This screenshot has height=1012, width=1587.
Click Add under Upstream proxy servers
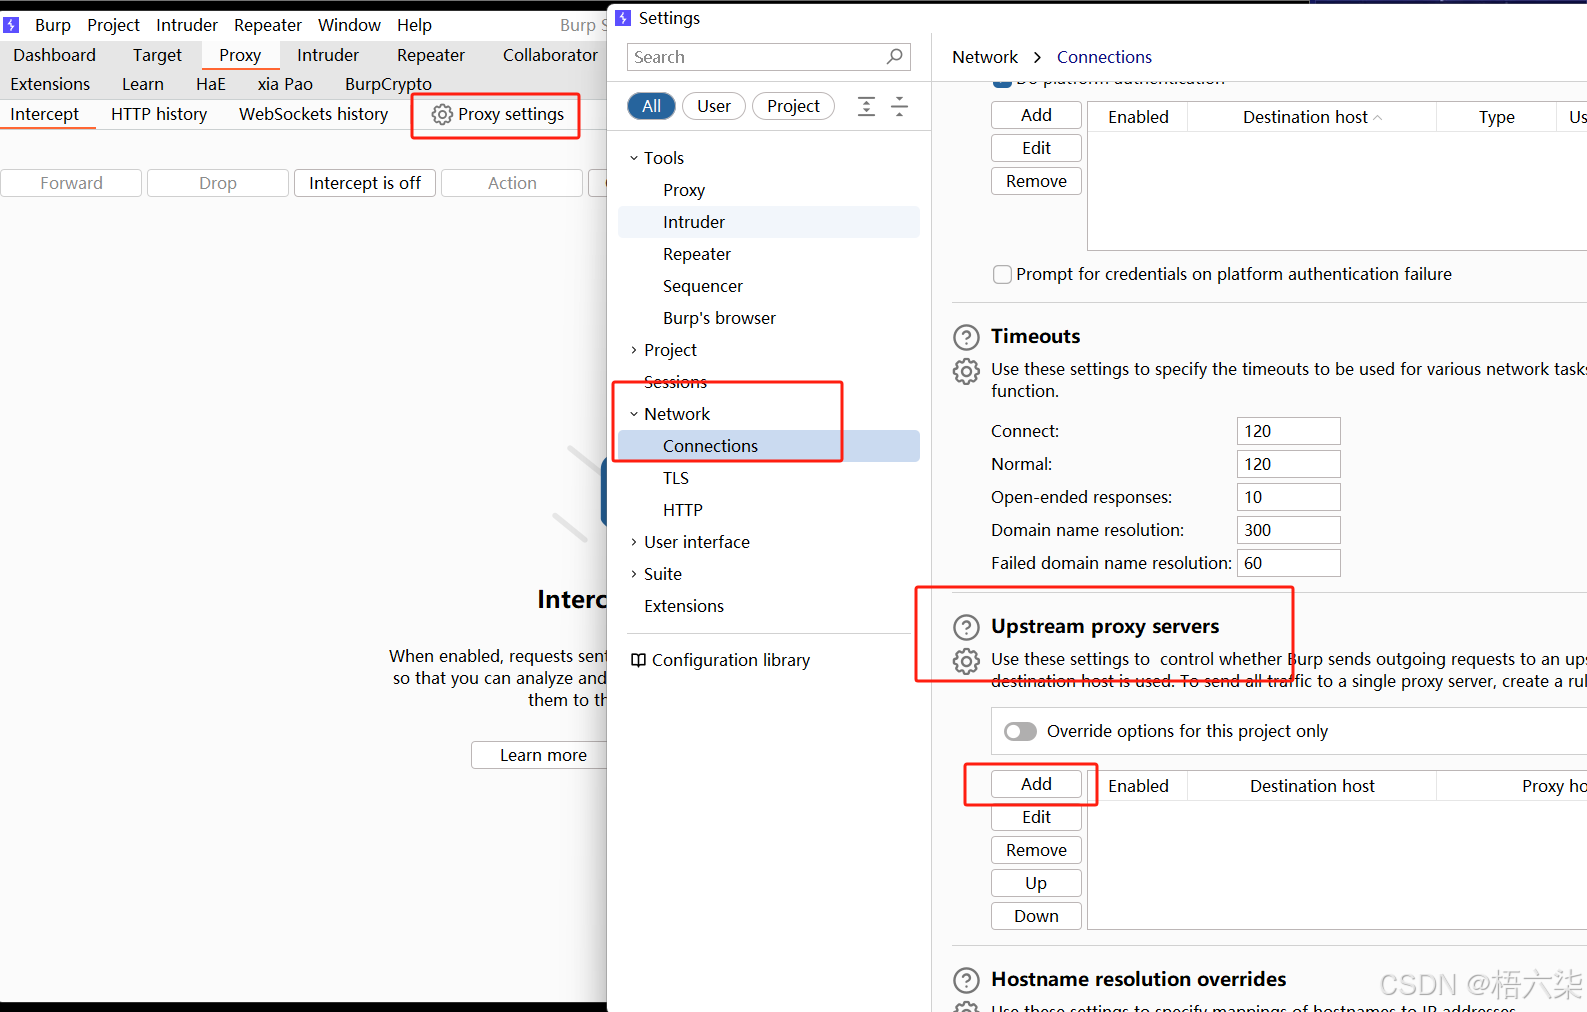coord(1036,784)
